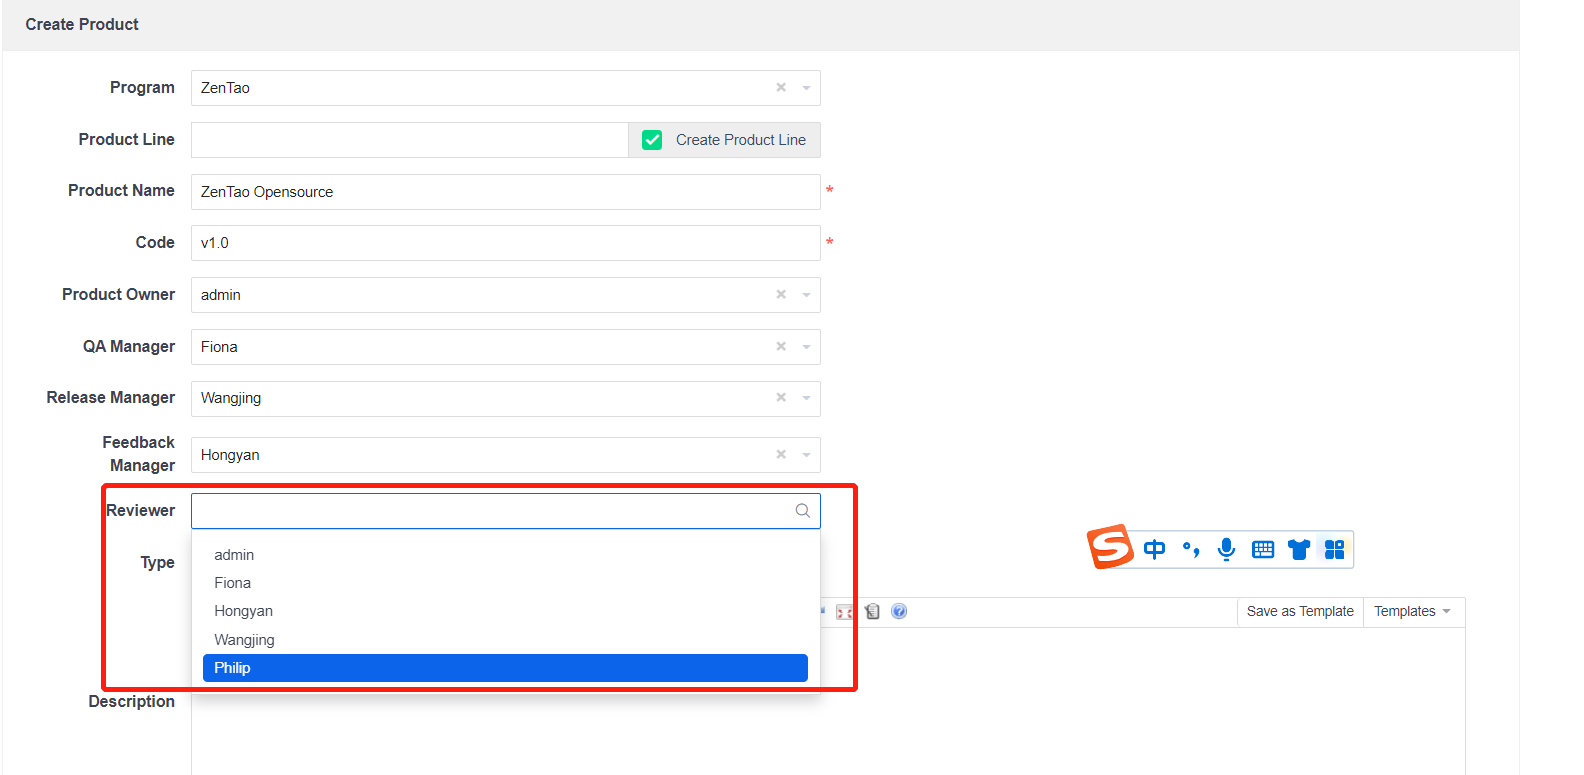Toggle Chinese/English input mode icon
The image size is (1584, 775).
[x=1154, y=549]
